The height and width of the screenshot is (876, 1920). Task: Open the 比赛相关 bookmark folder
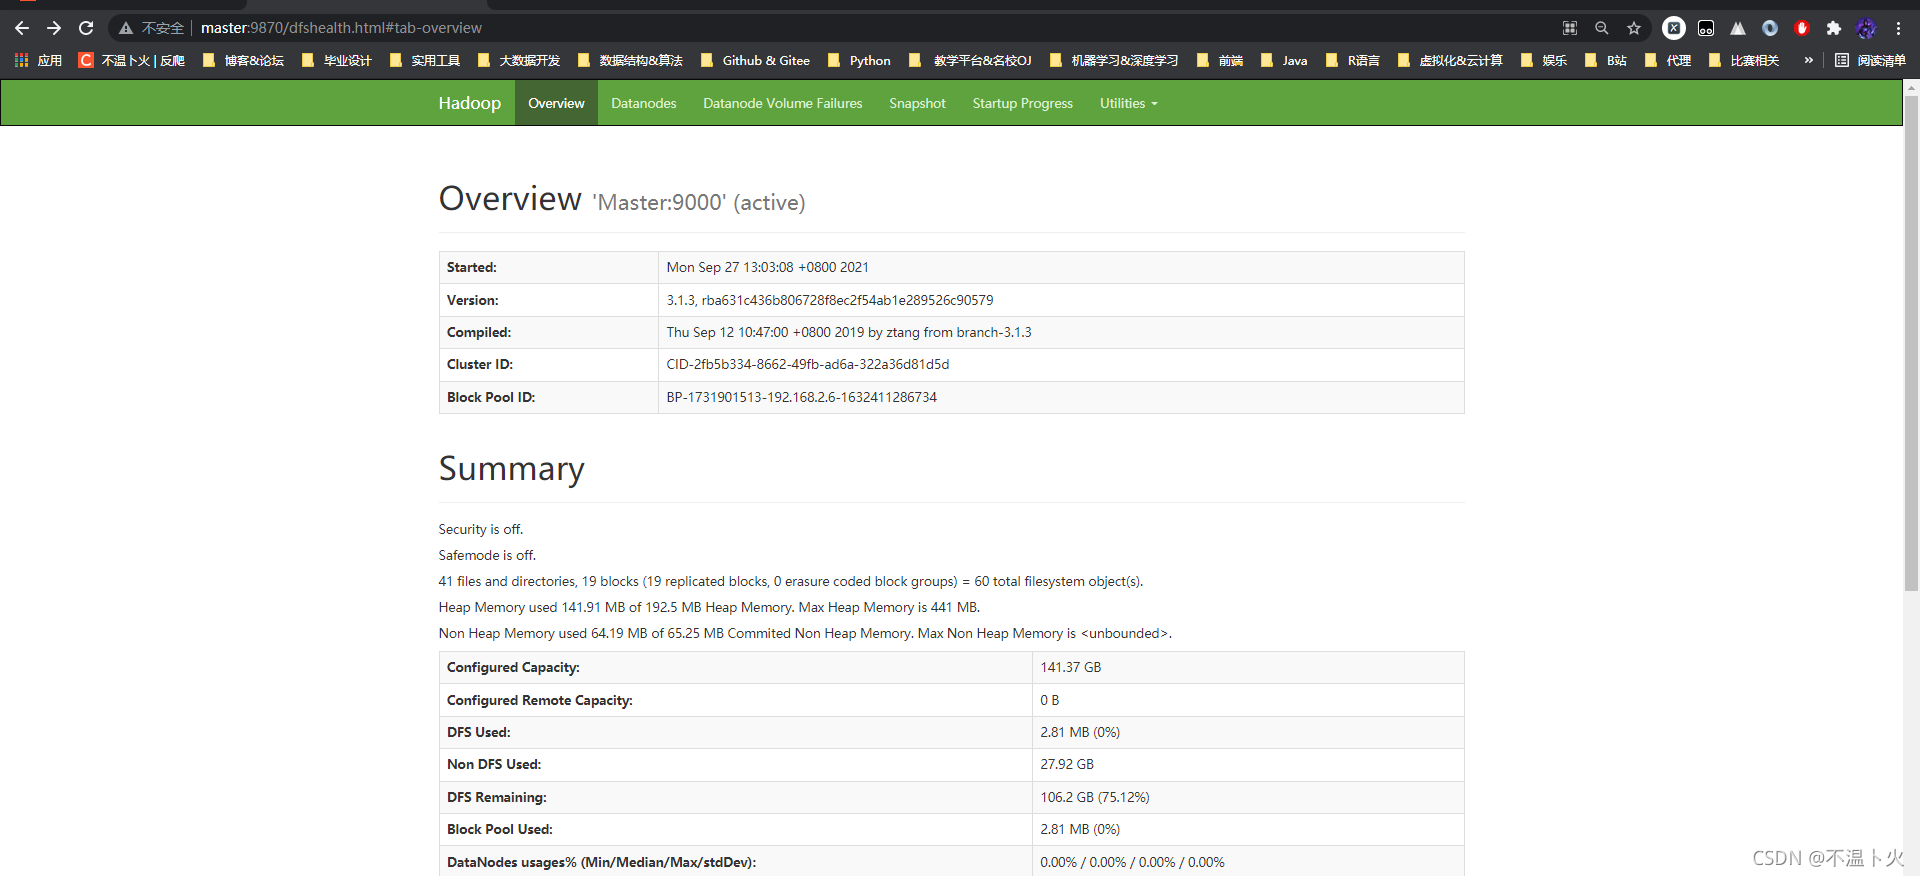coord(1744,61)
